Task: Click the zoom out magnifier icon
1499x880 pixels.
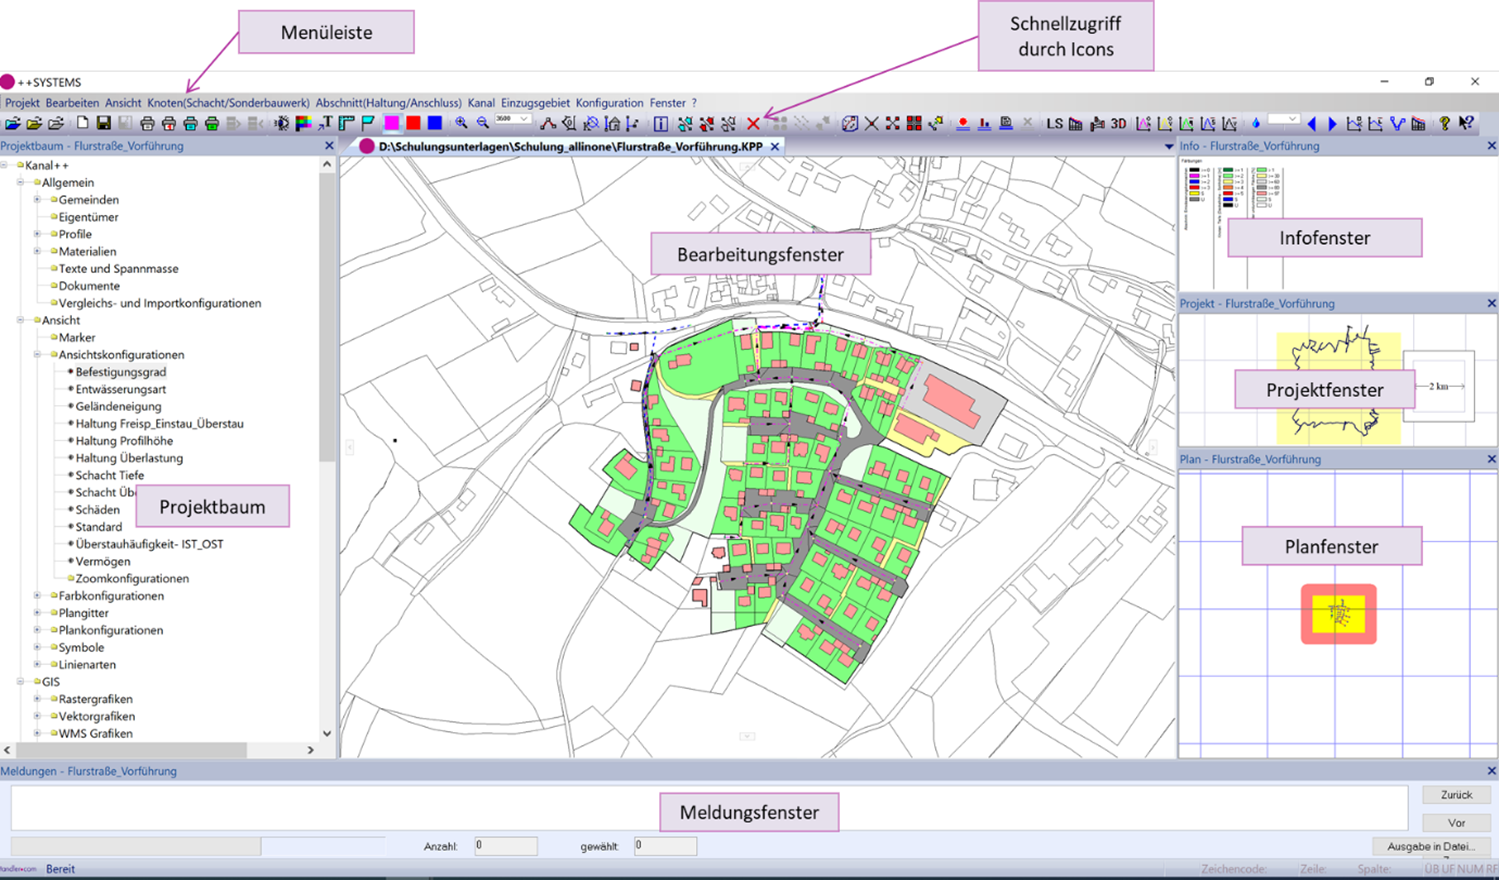Action: pos(483,123)
